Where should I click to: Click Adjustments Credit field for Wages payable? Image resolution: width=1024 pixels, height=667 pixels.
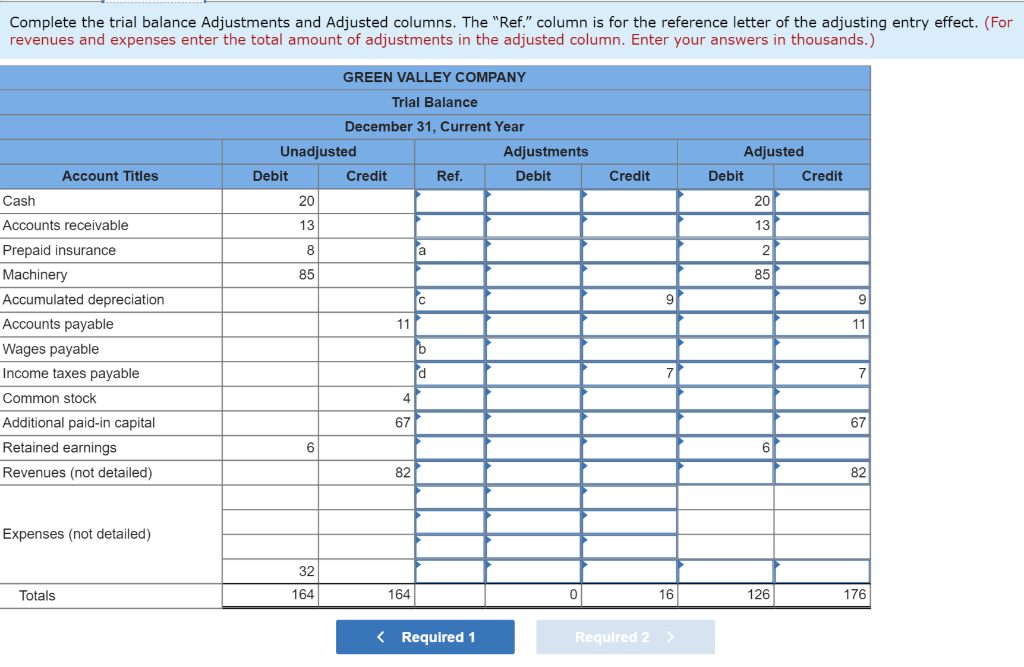pos(630,349)
